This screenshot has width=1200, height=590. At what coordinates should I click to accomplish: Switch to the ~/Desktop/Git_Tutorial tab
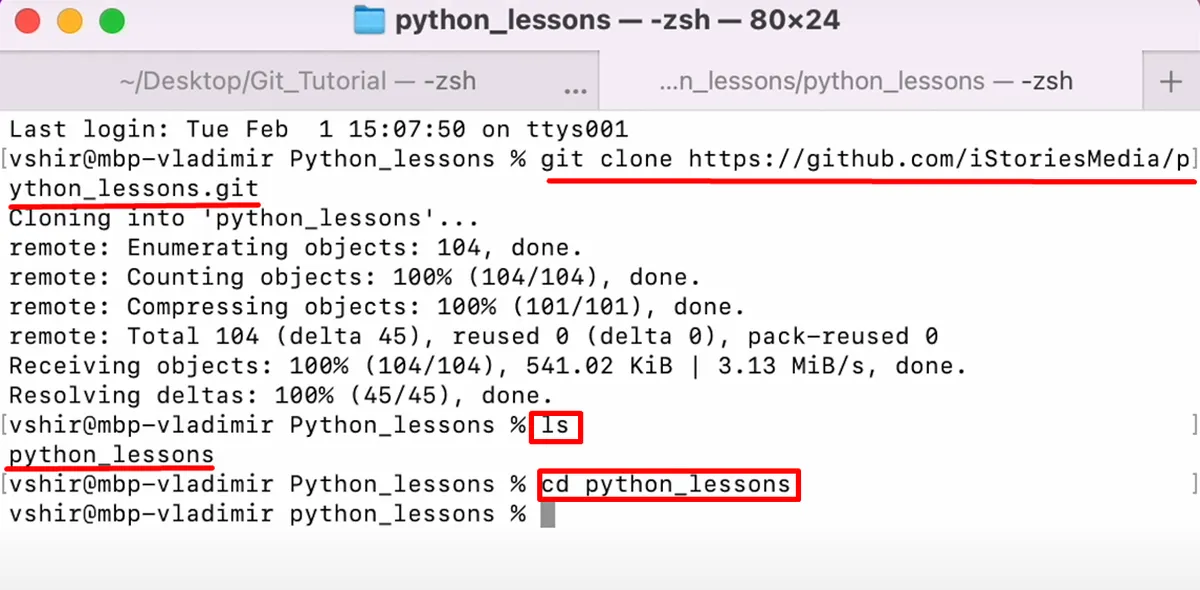[x=298, y=81]
